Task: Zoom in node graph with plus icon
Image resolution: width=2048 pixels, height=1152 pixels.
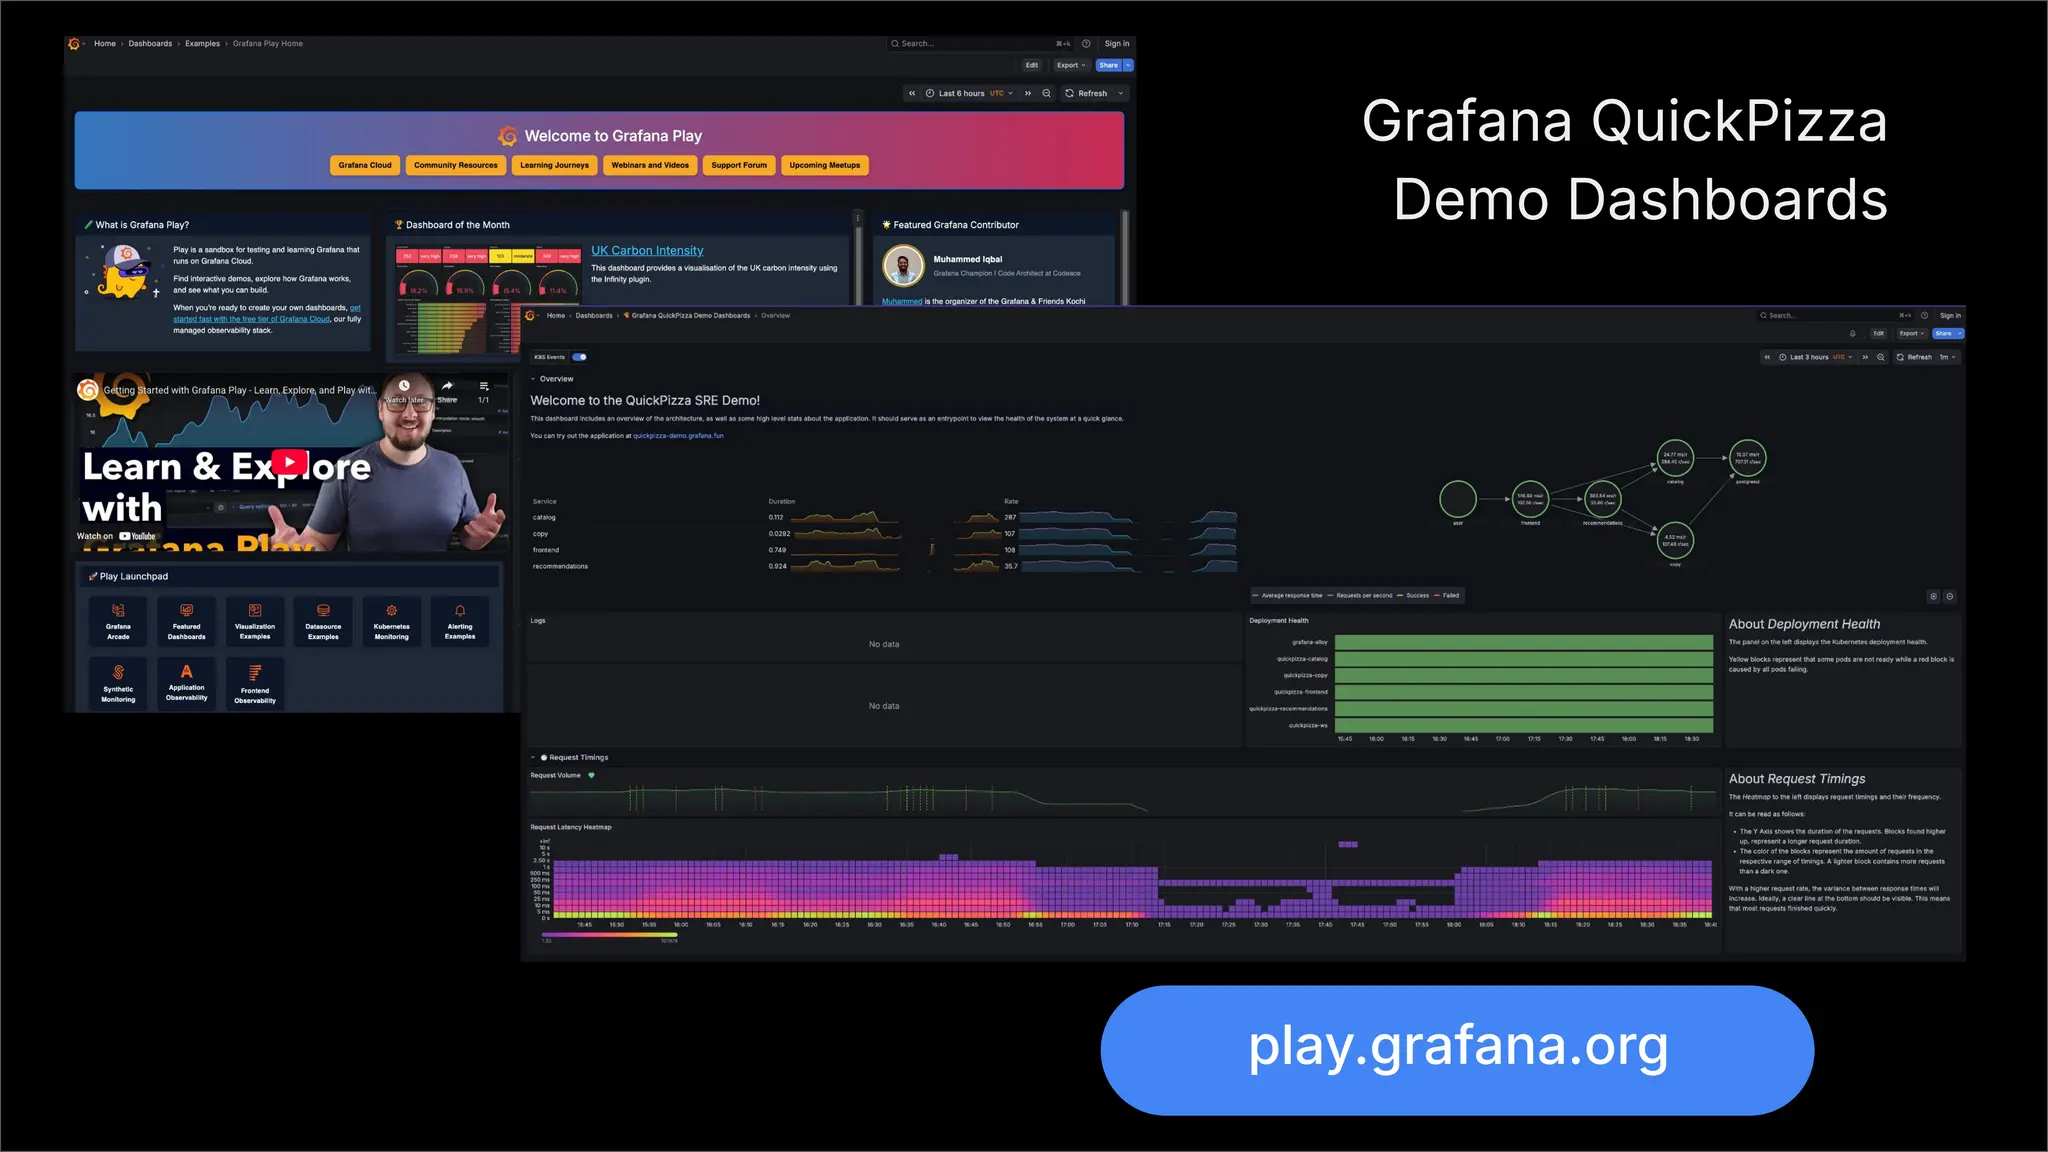Action: point(1933,596)
